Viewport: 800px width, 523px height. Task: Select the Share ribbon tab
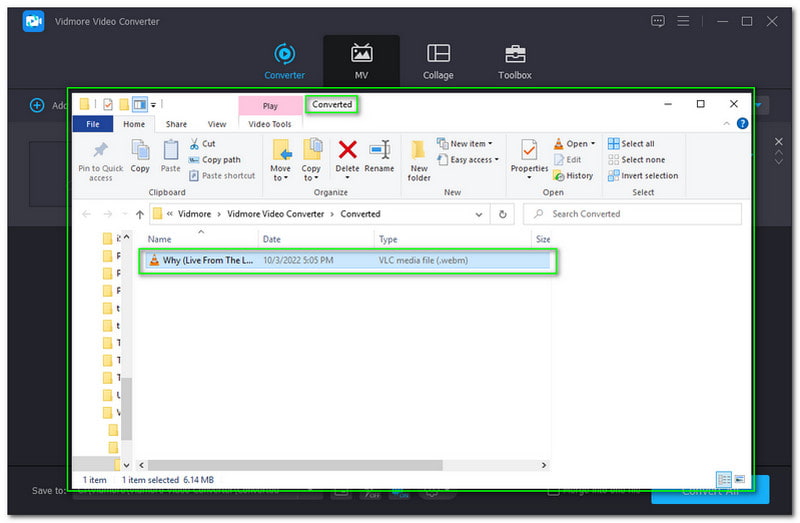176,124
